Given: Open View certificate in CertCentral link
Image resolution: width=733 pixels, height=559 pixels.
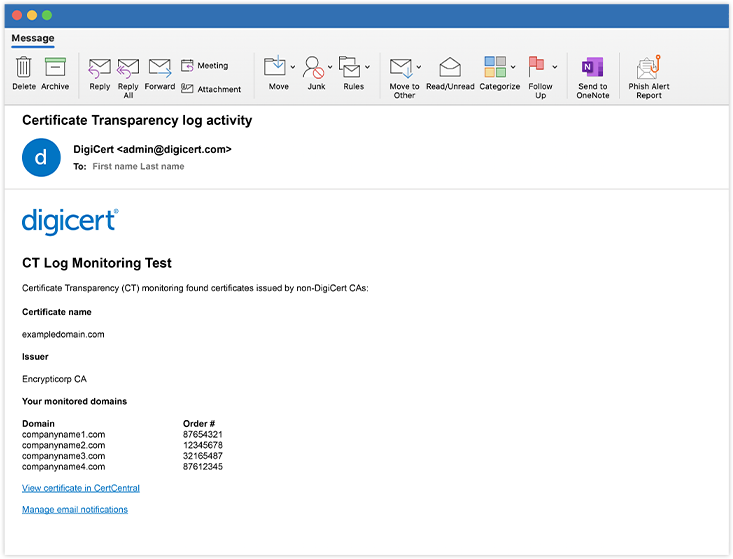Looking at the screenshot, I should click(81, 488).
